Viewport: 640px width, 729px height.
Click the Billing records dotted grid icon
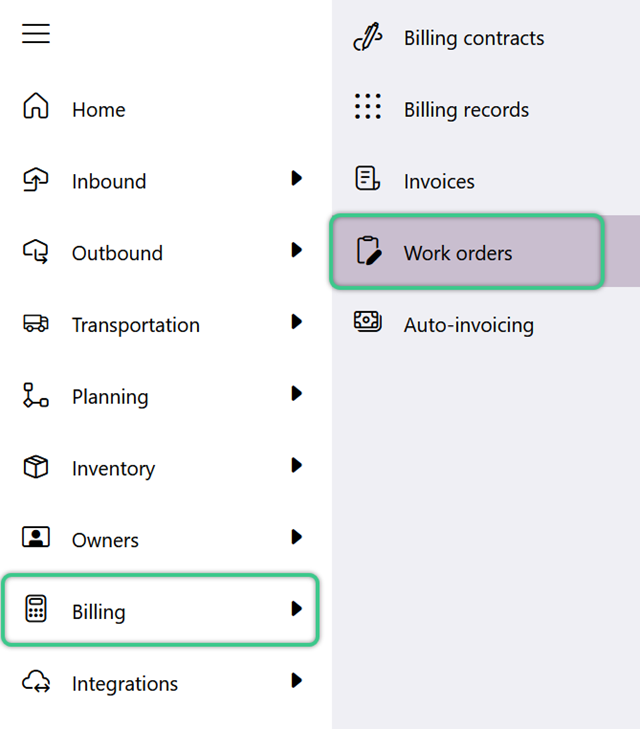pos(368,106)
